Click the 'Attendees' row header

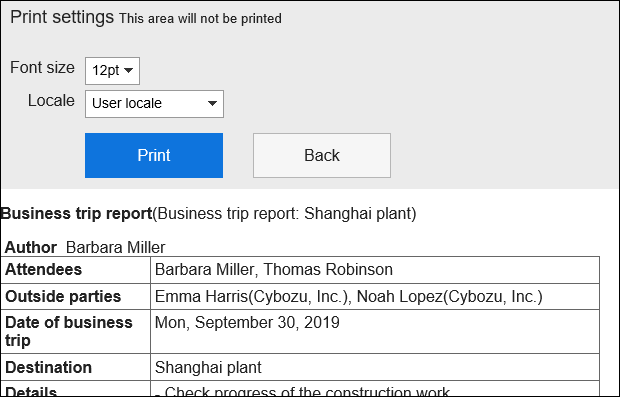point(76,270)
